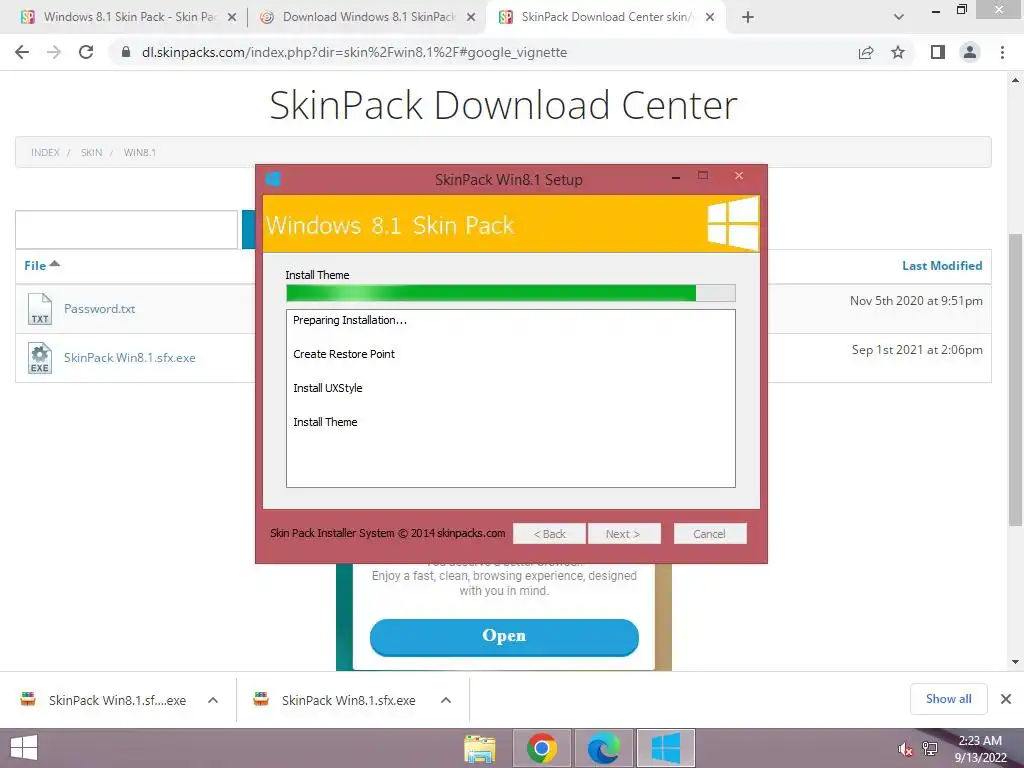Image resolution: width=1024 pixels, height=768 pixels.
Task: Select 'Create Restore Point' log line
Action: pos(344,354)
